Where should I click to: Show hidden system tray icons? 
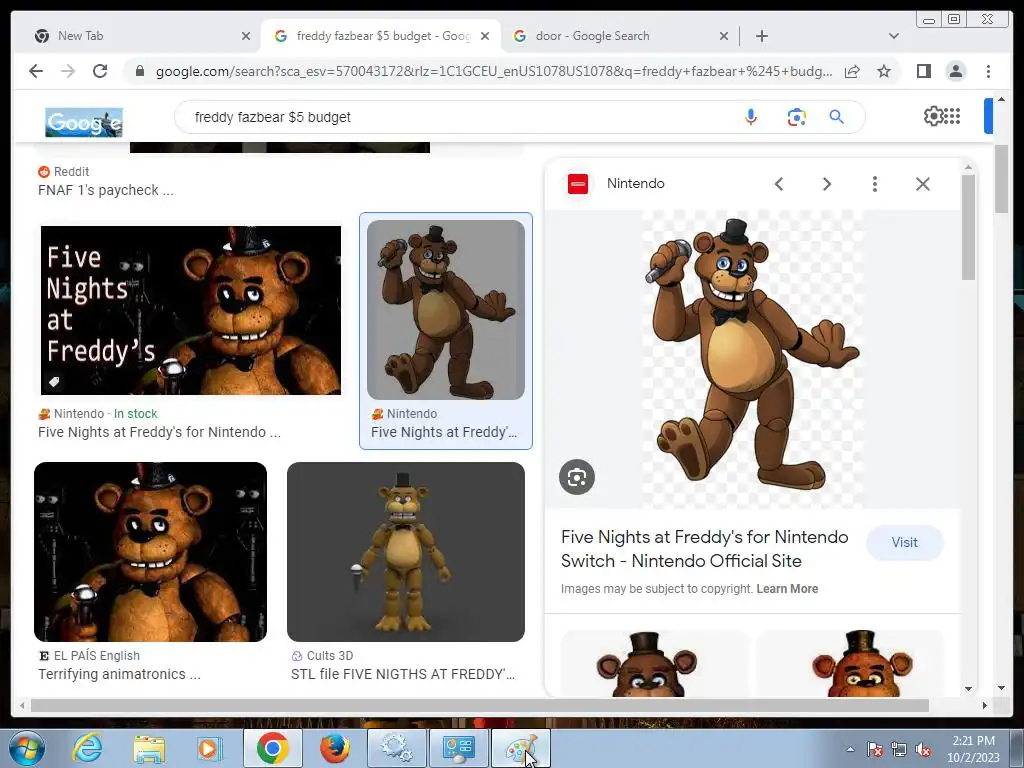[x=850, y=749]
